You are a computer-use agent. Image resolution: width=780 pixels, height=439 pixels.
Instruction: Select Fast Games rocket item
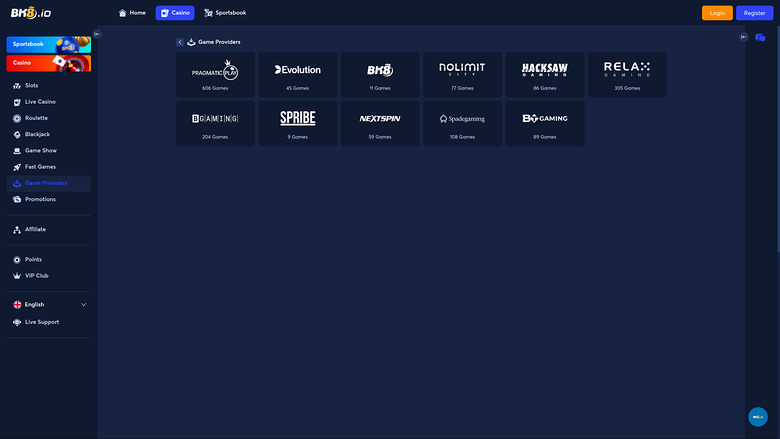(40, 167)
